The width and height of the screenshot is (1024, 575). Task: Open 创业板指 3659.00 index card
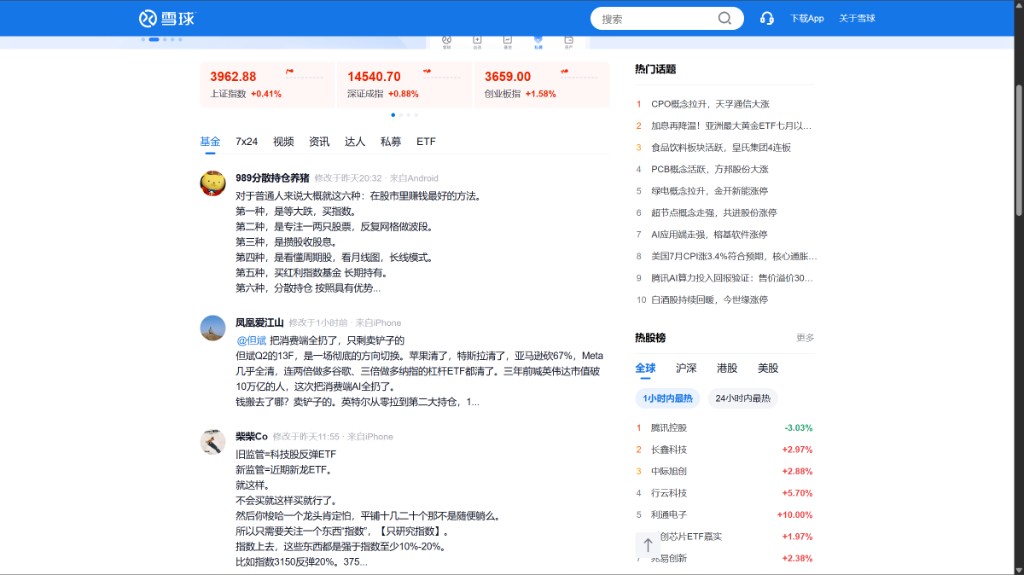541,84
